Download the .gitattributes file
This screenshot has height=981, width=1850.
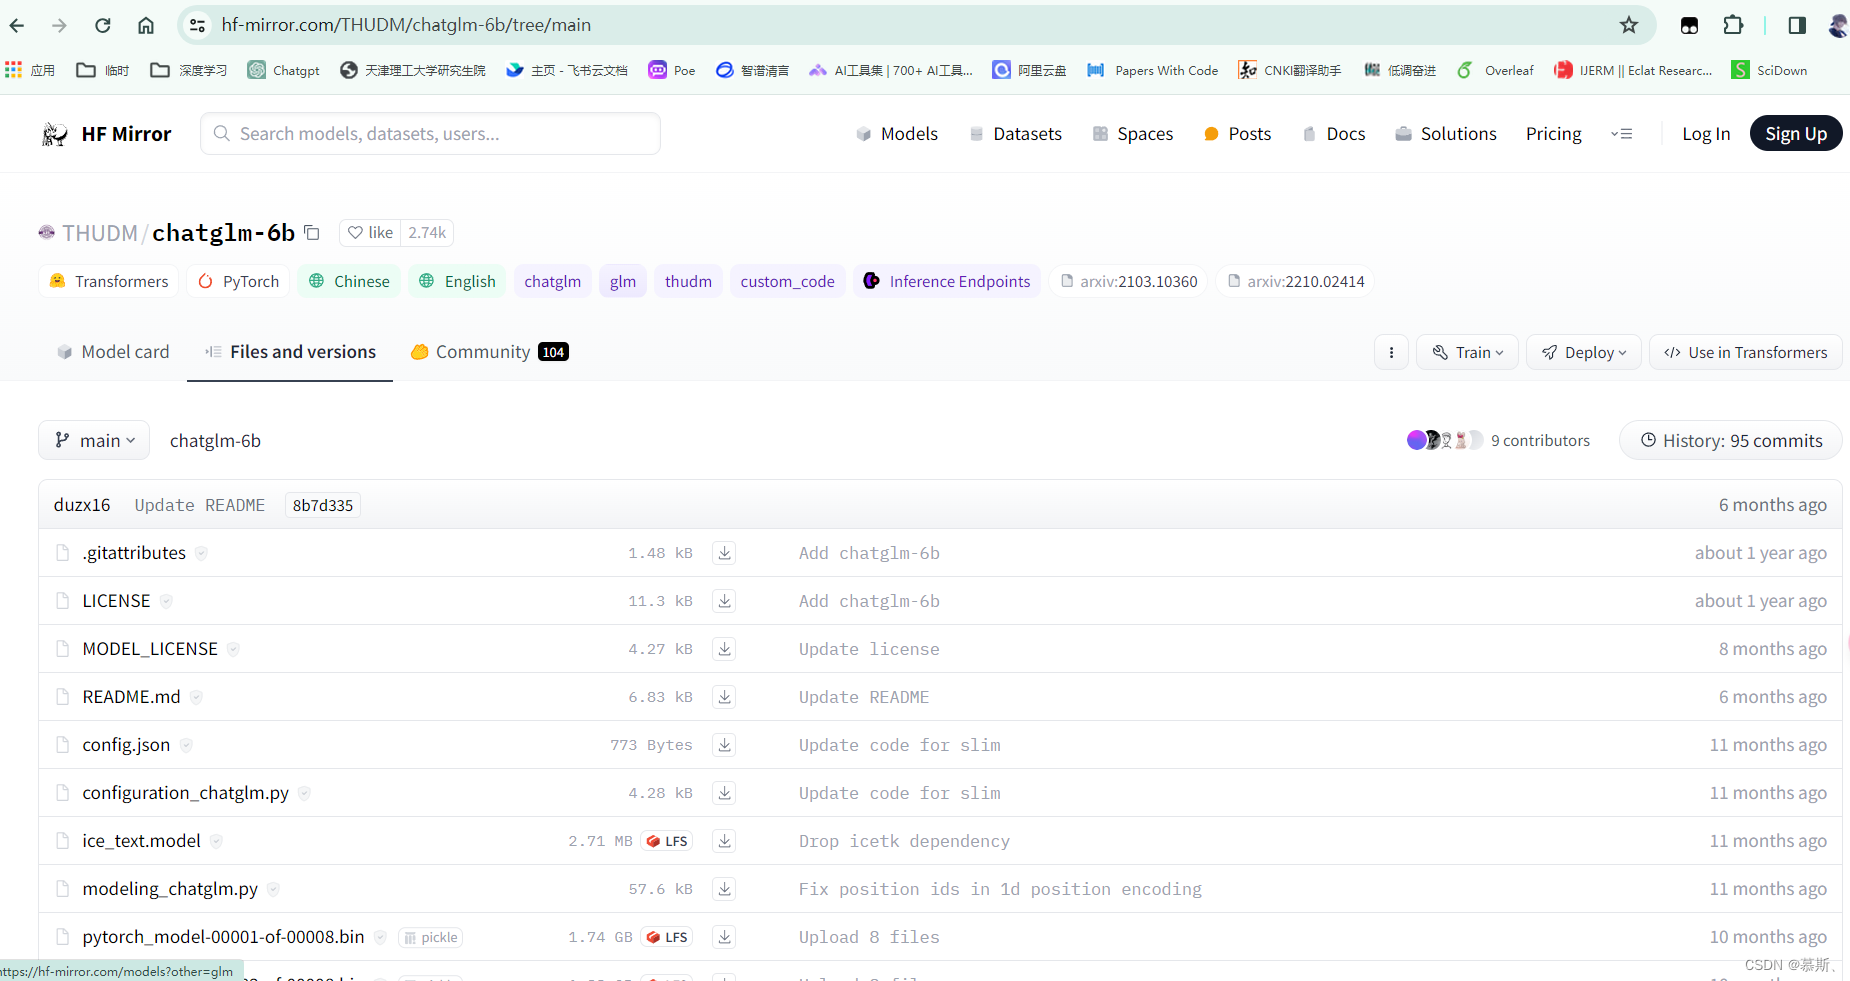pos(724,553)
